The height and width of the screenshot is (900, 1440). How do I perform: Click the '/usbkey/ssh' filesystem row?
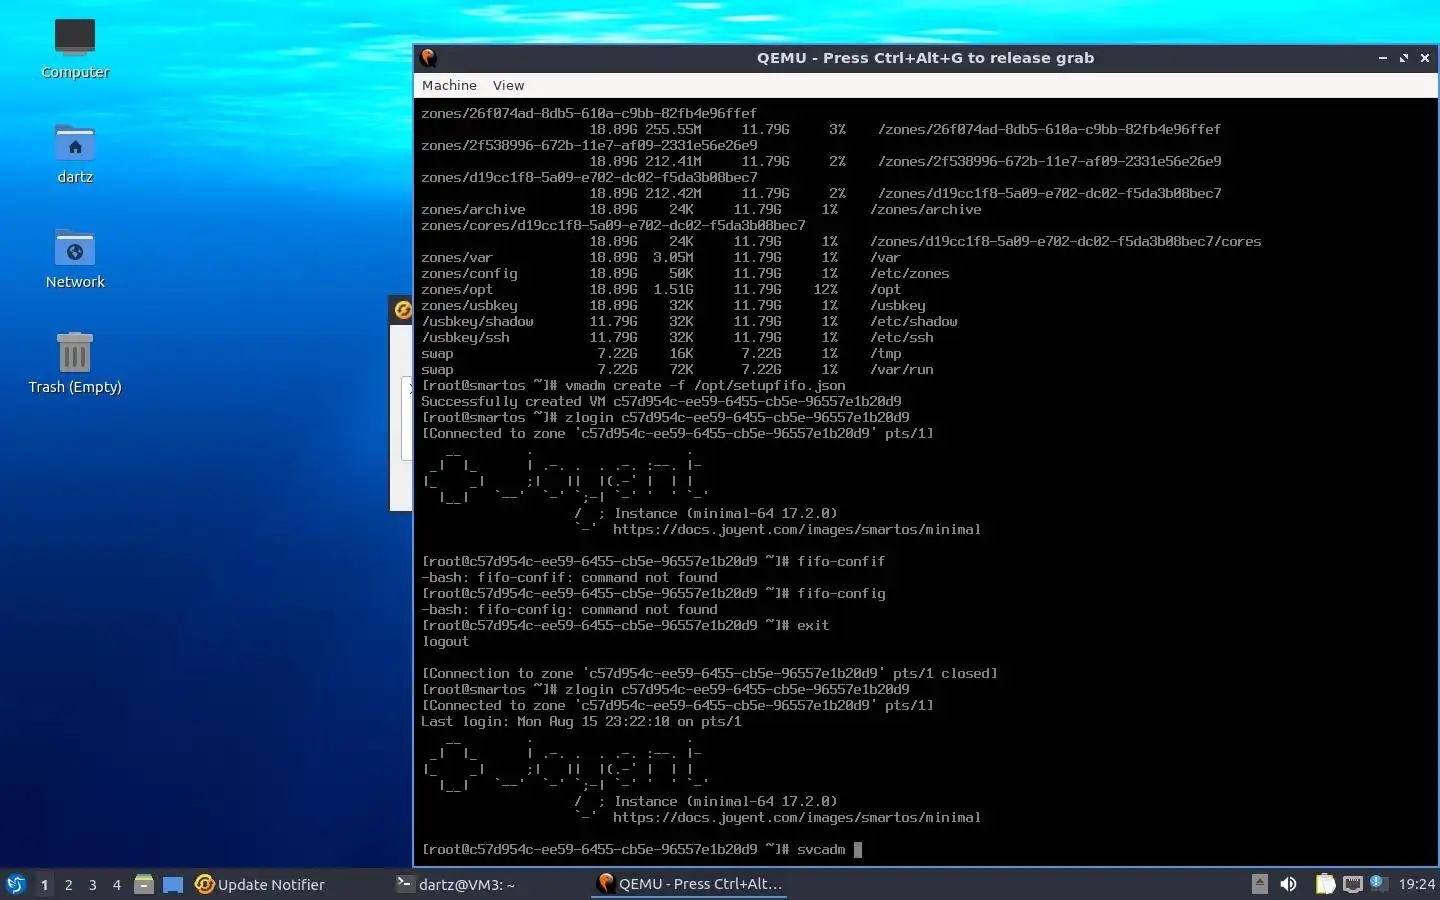click(677, 337)
